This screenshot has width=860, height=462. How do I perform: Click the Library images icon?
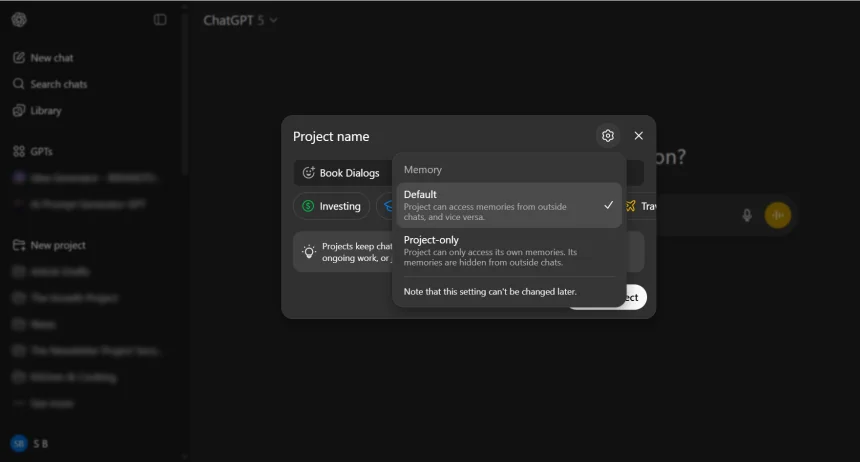click(x=19, y=110)
